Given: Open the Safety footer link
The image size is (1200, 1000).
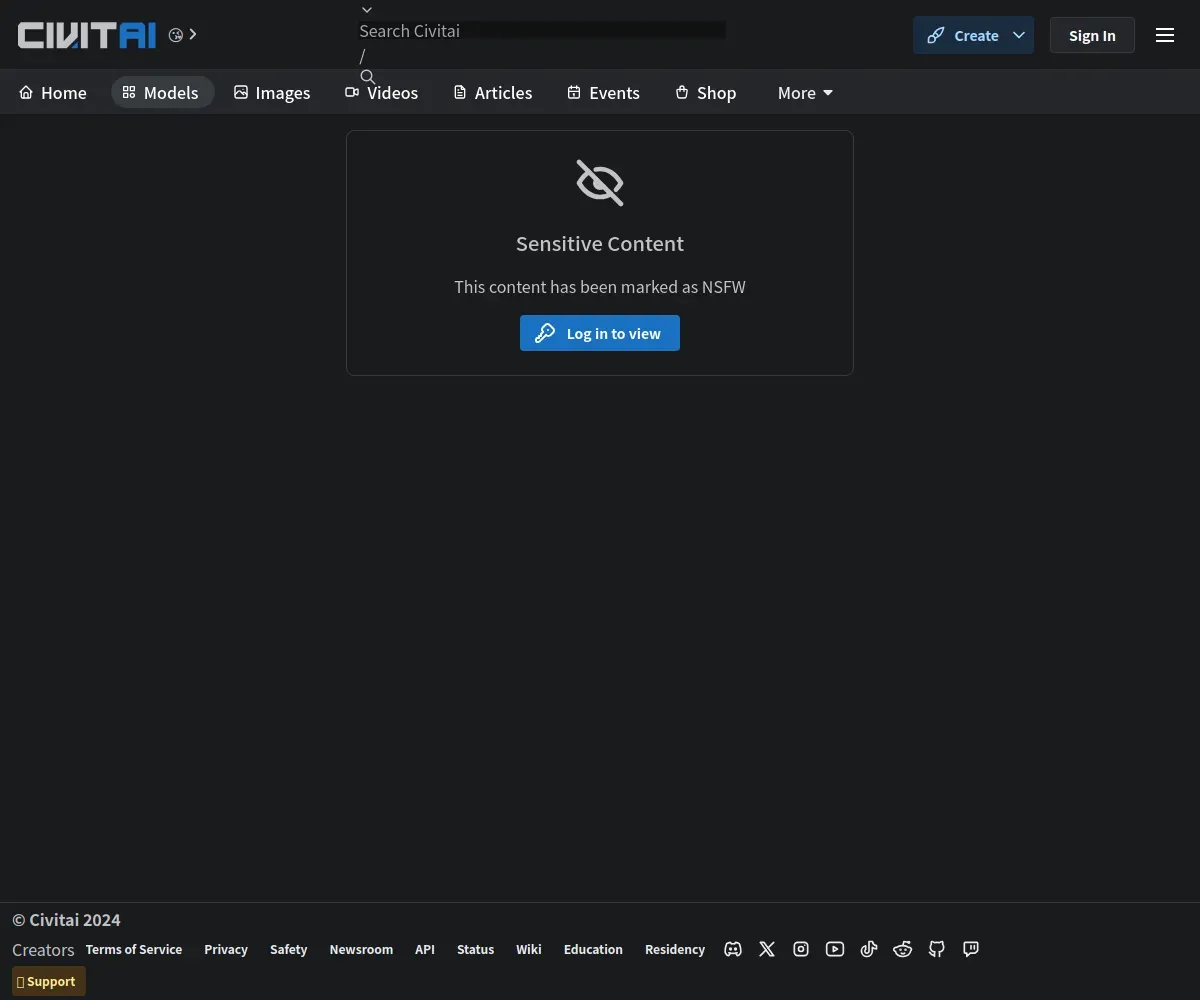Looking at the screenshot, I should [288, 949].
